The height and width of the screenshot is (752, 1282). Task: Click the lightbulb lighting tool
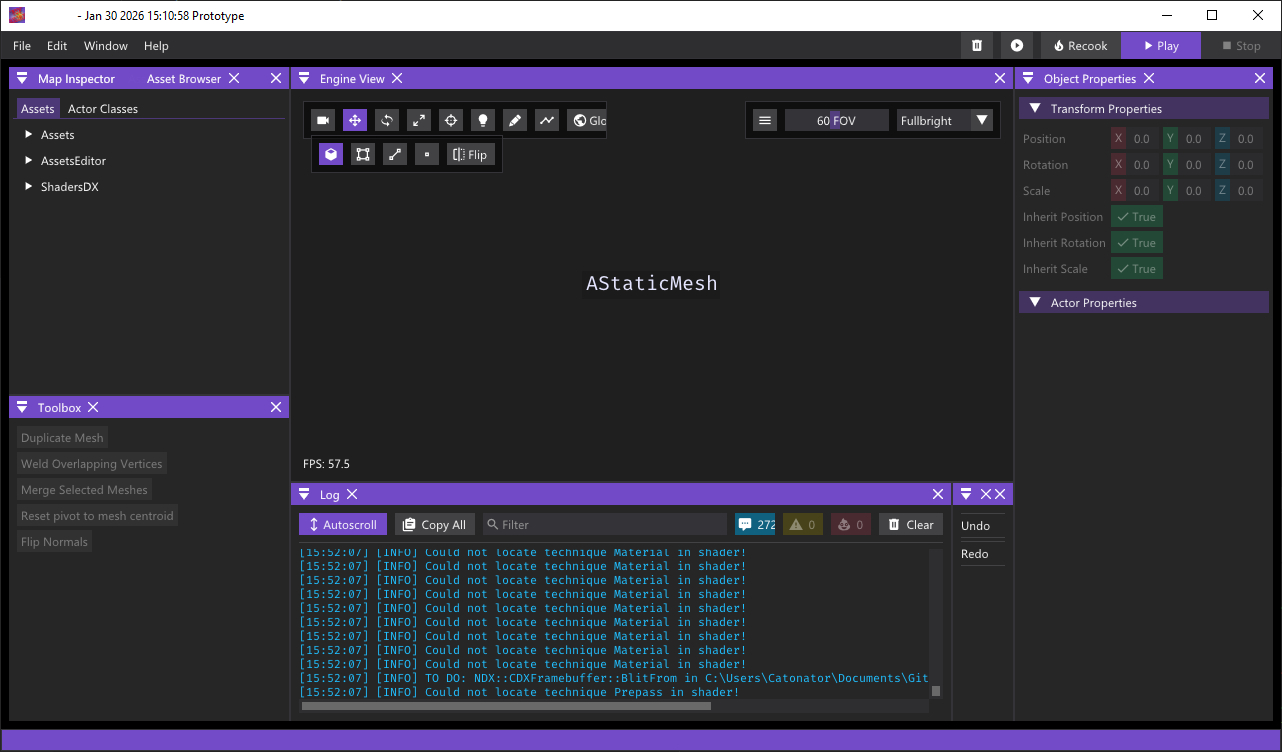tap(482, 120)
